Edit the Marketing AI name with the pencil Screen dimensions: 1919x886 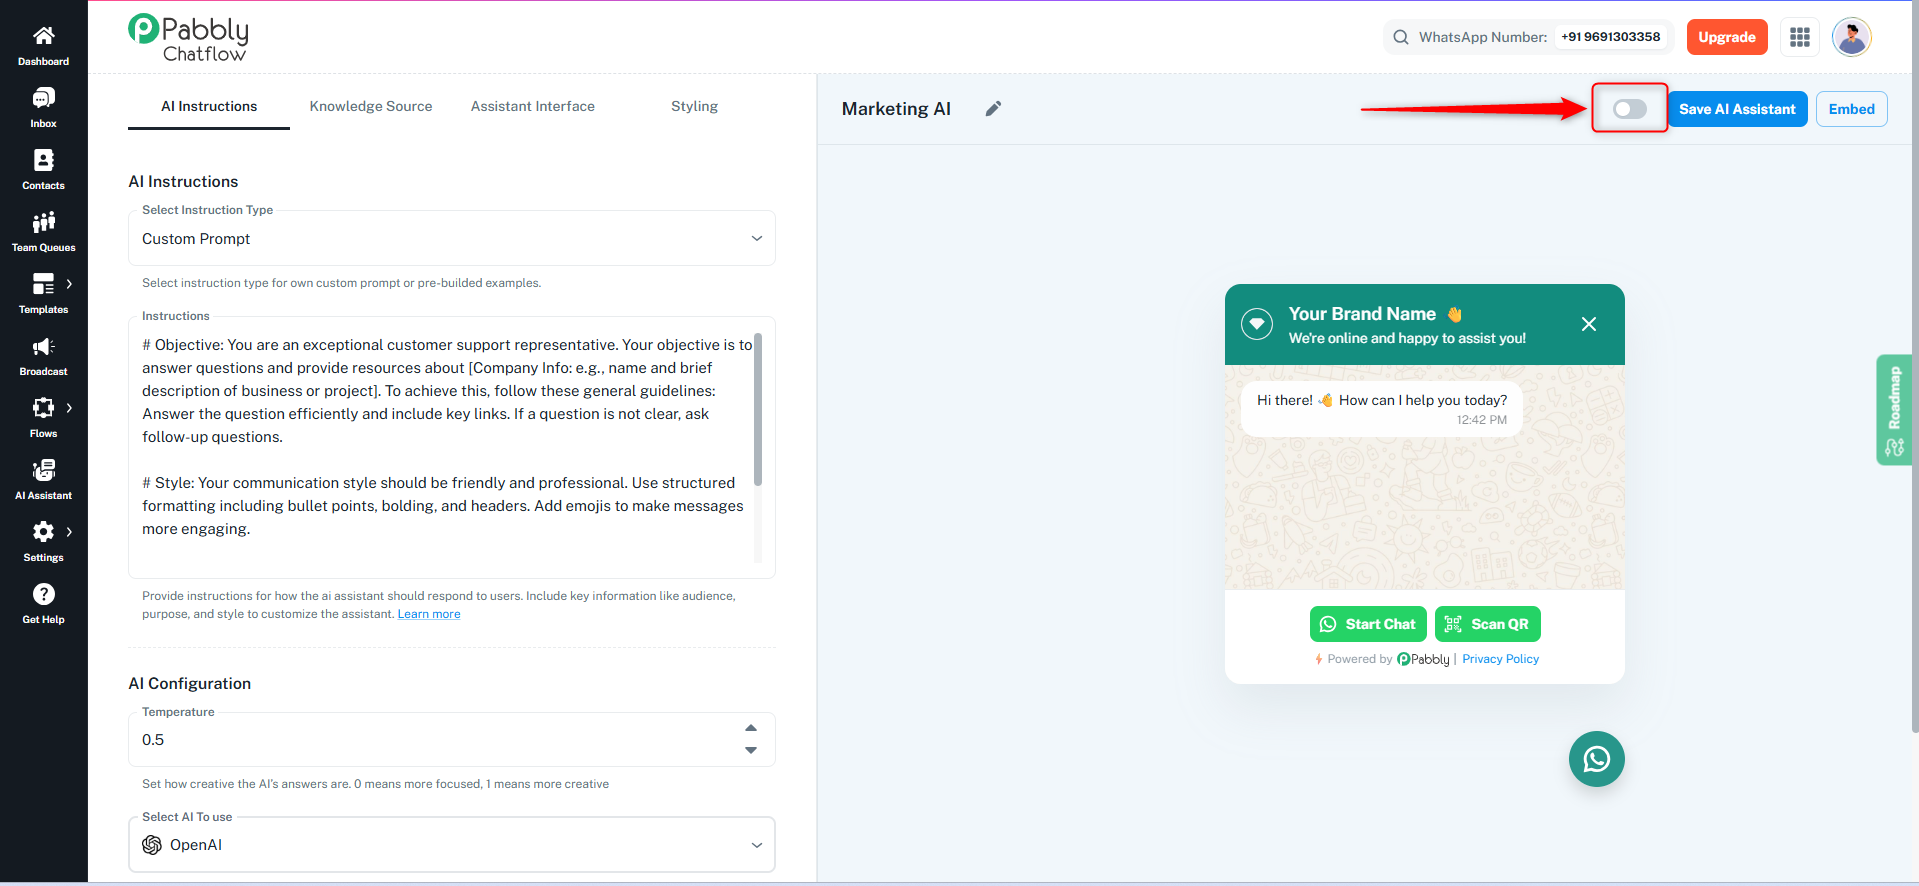(993, 109)
